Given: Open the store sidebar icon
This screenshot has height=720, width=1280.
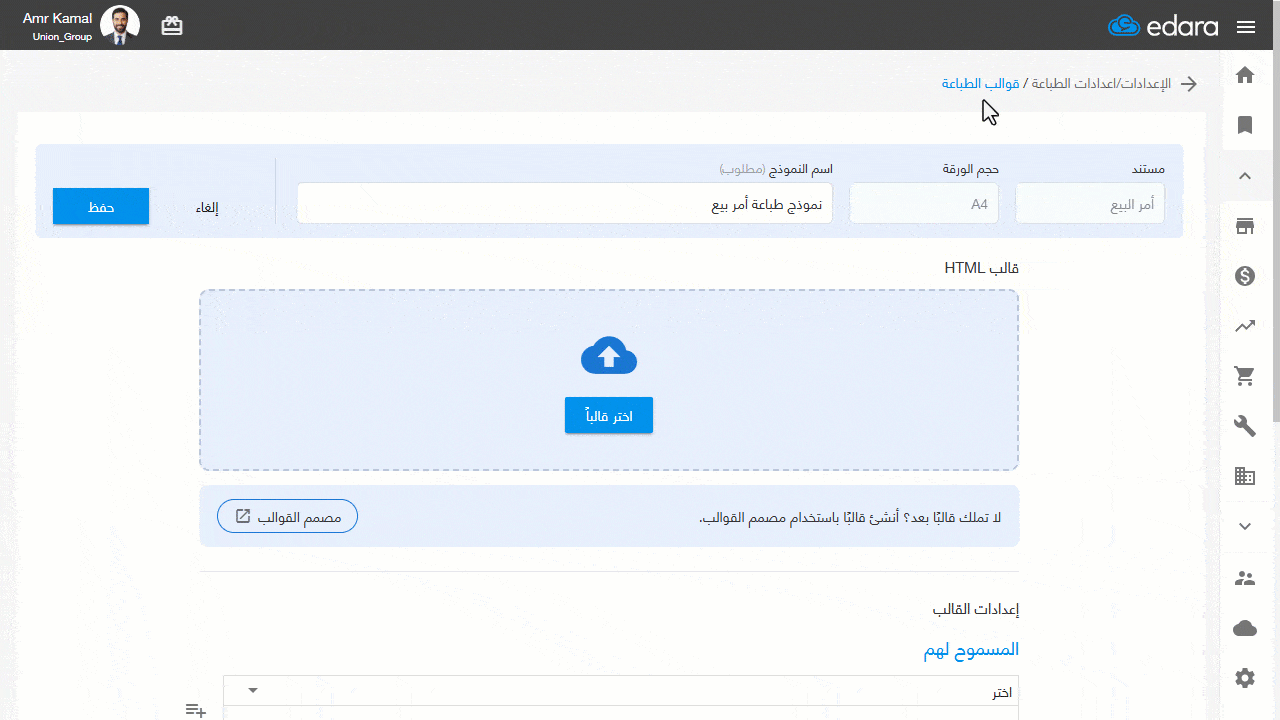Looking at the screenshot, I should click(1245, 226).
